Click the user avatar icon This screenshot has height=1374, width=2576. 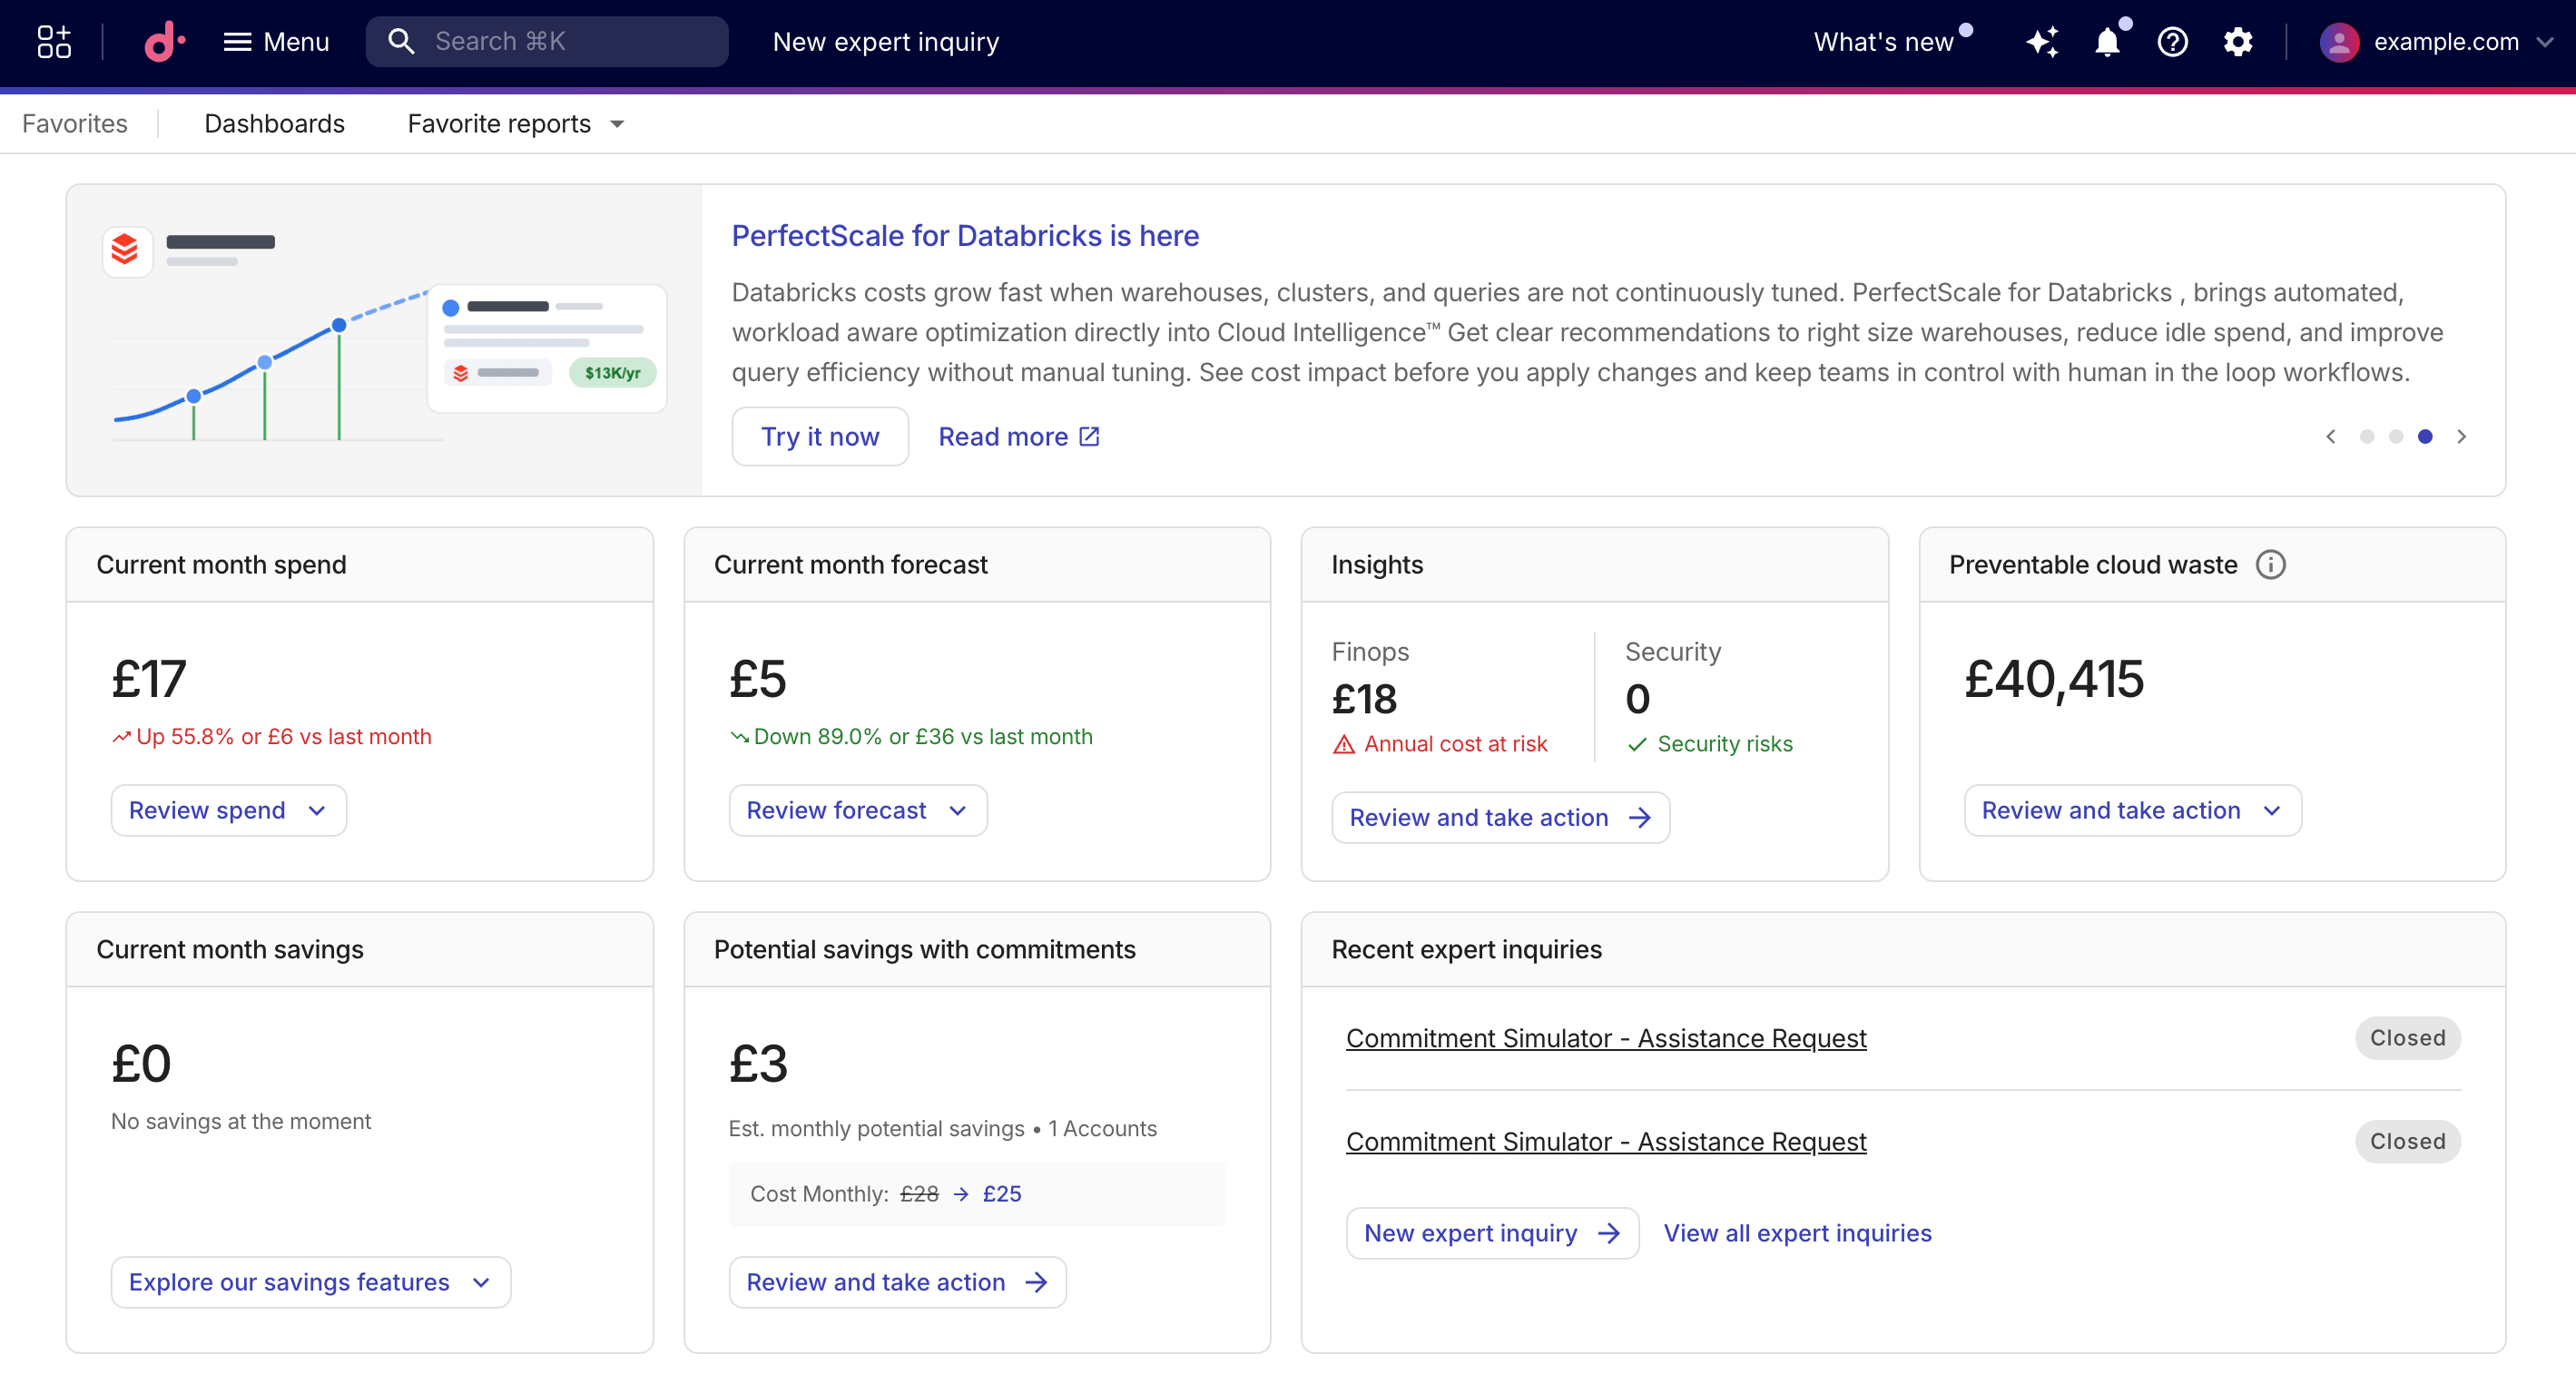(2339, 42)
